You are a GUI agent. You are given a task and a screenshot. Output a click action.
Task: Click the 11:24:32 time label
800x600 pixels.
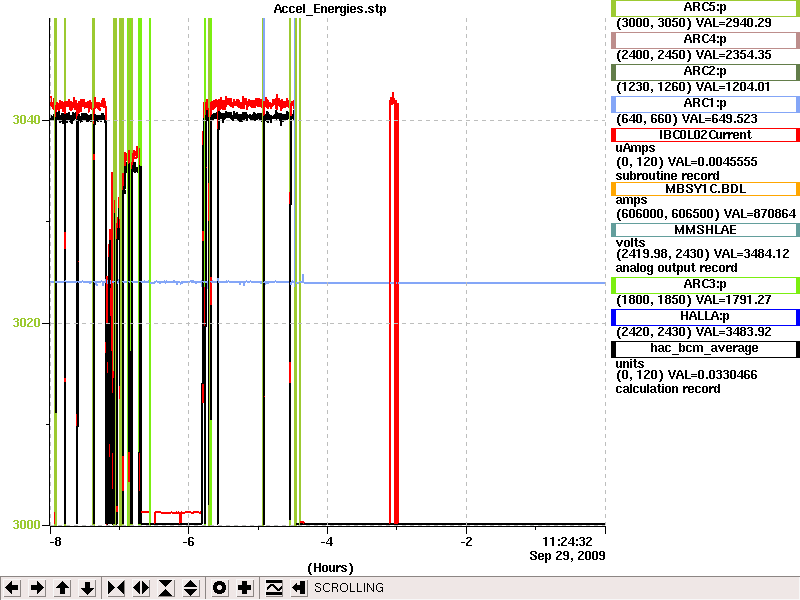[x=567, y=542]
